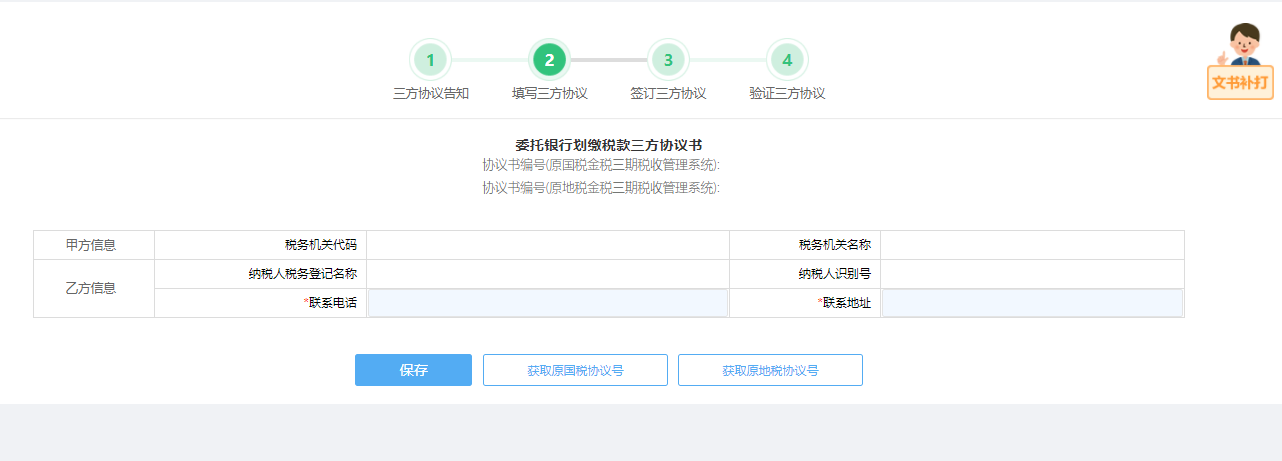Focus the 联系地址 input field

click(1032, 303)
